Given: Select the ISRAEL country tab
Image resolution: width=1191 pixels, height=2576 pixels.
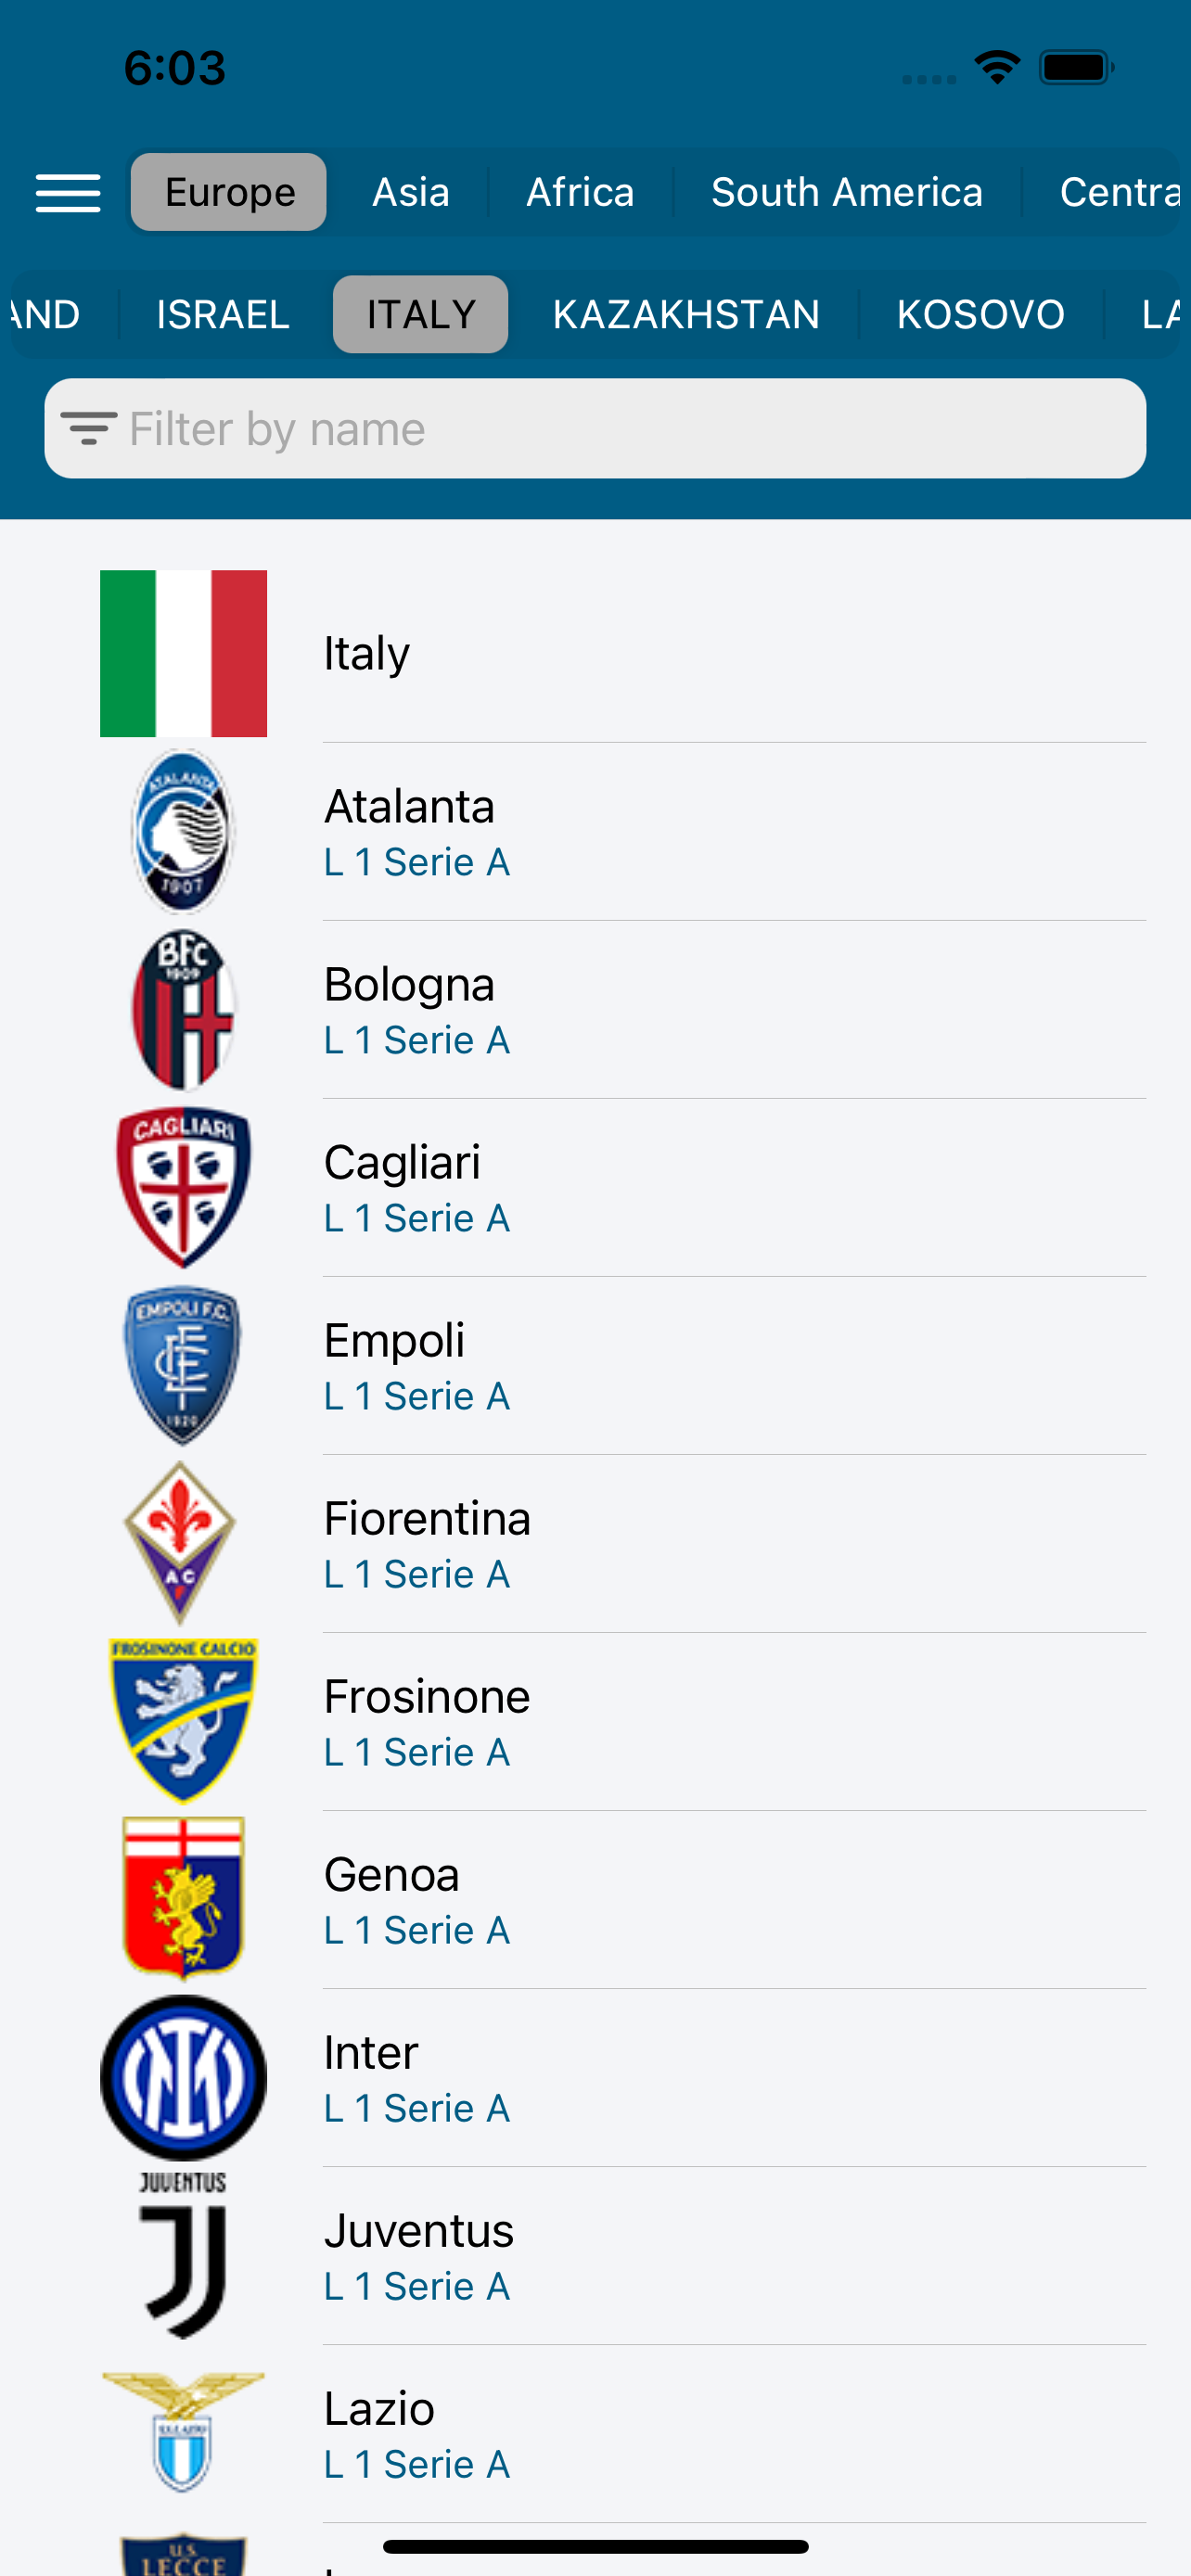Looking at the screenshot, I should (x=223, y=314).
